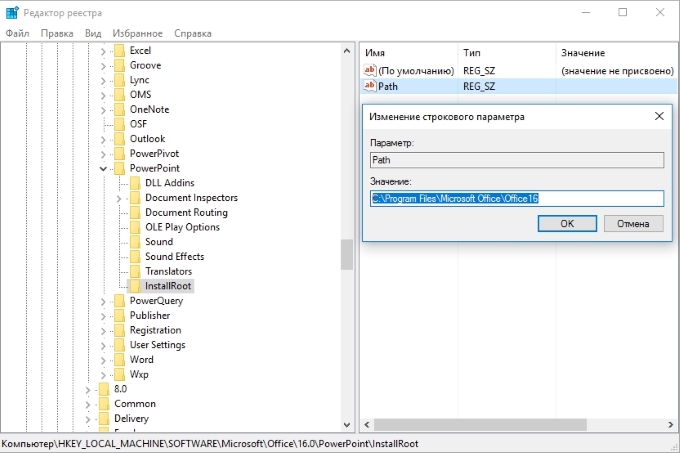Image resolution: width=680 pixels, height=453 pixels.
Task: Click the OLE Play Options folder icon
Action: (x=135, y=227)
